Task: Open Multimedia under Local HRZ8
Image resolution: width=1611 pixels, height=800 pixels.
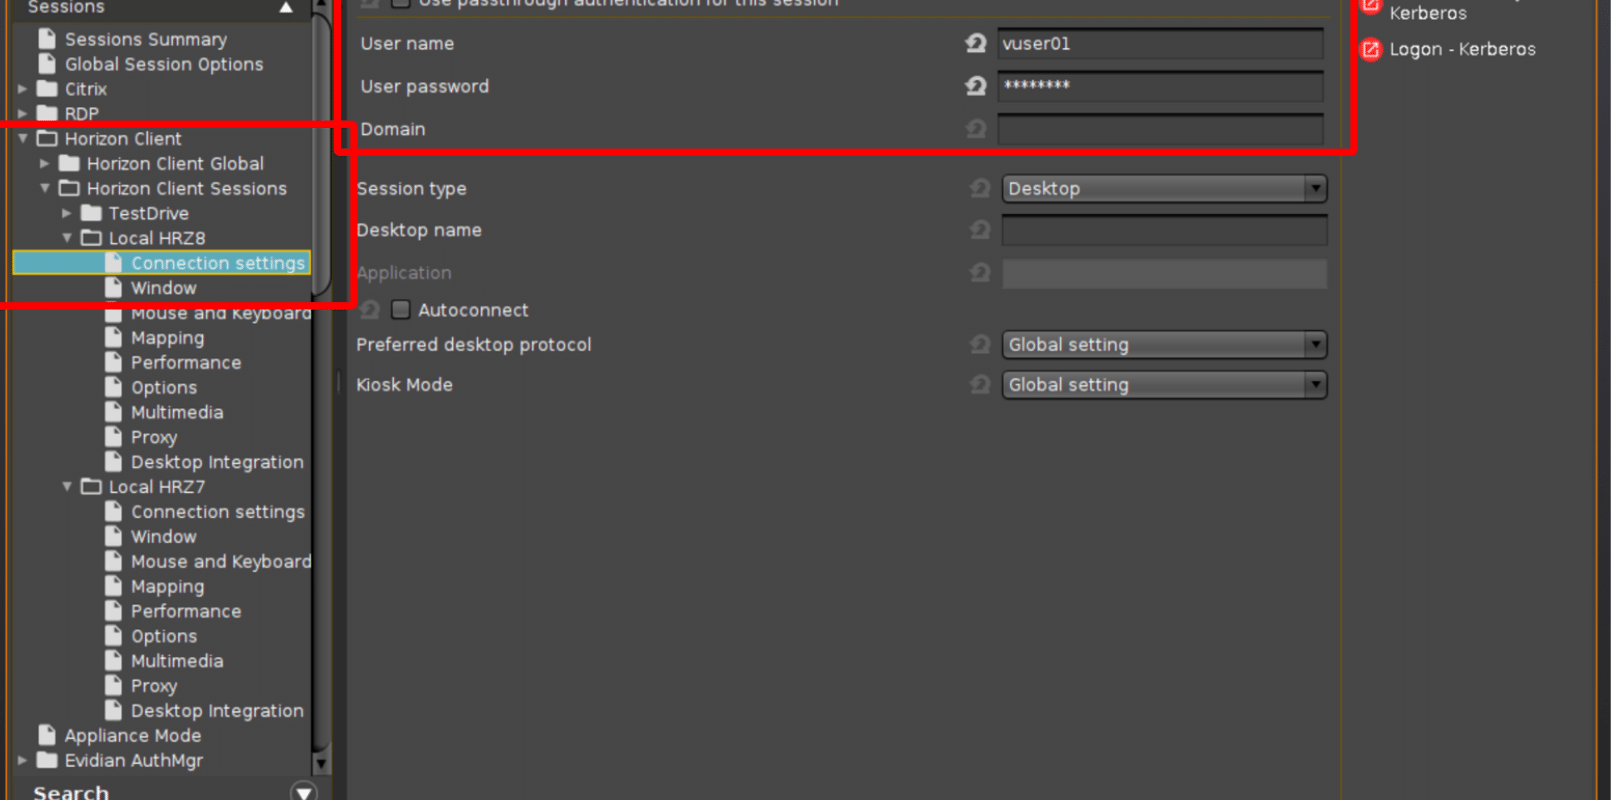Action: coord(177,412)
